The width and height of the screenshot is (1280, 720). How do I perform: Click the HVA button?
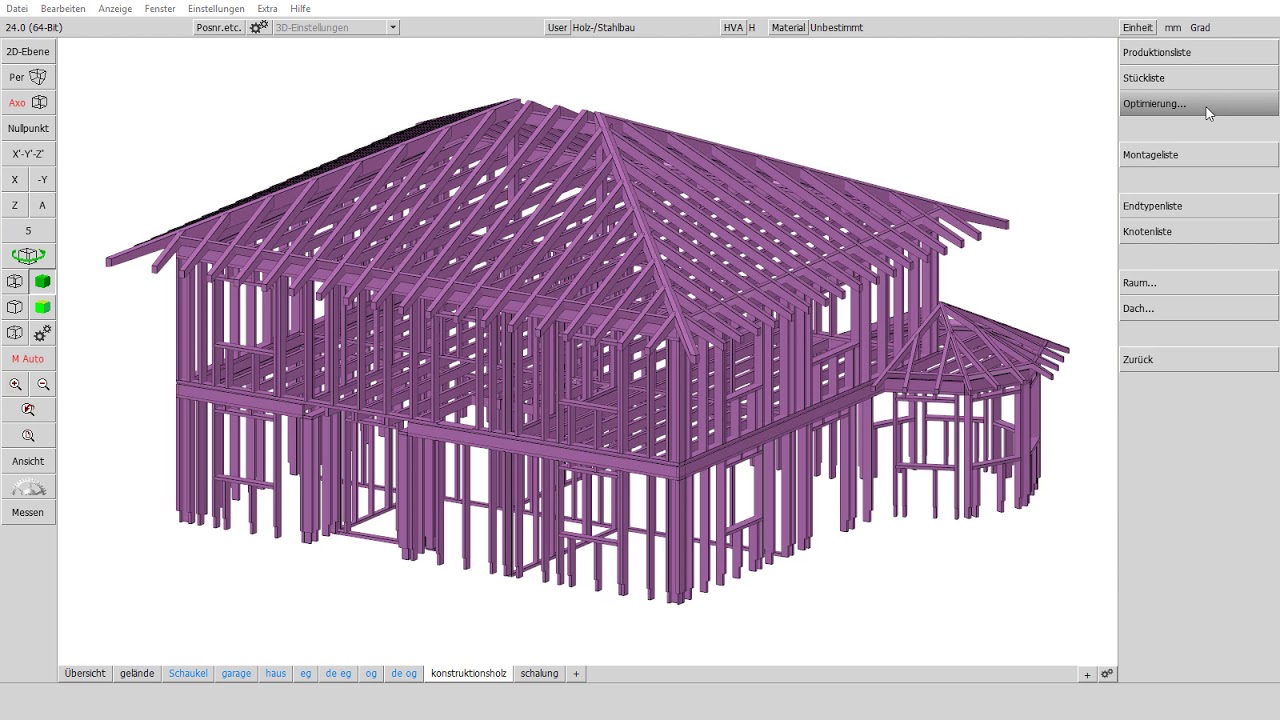click(x=733, y=27)
